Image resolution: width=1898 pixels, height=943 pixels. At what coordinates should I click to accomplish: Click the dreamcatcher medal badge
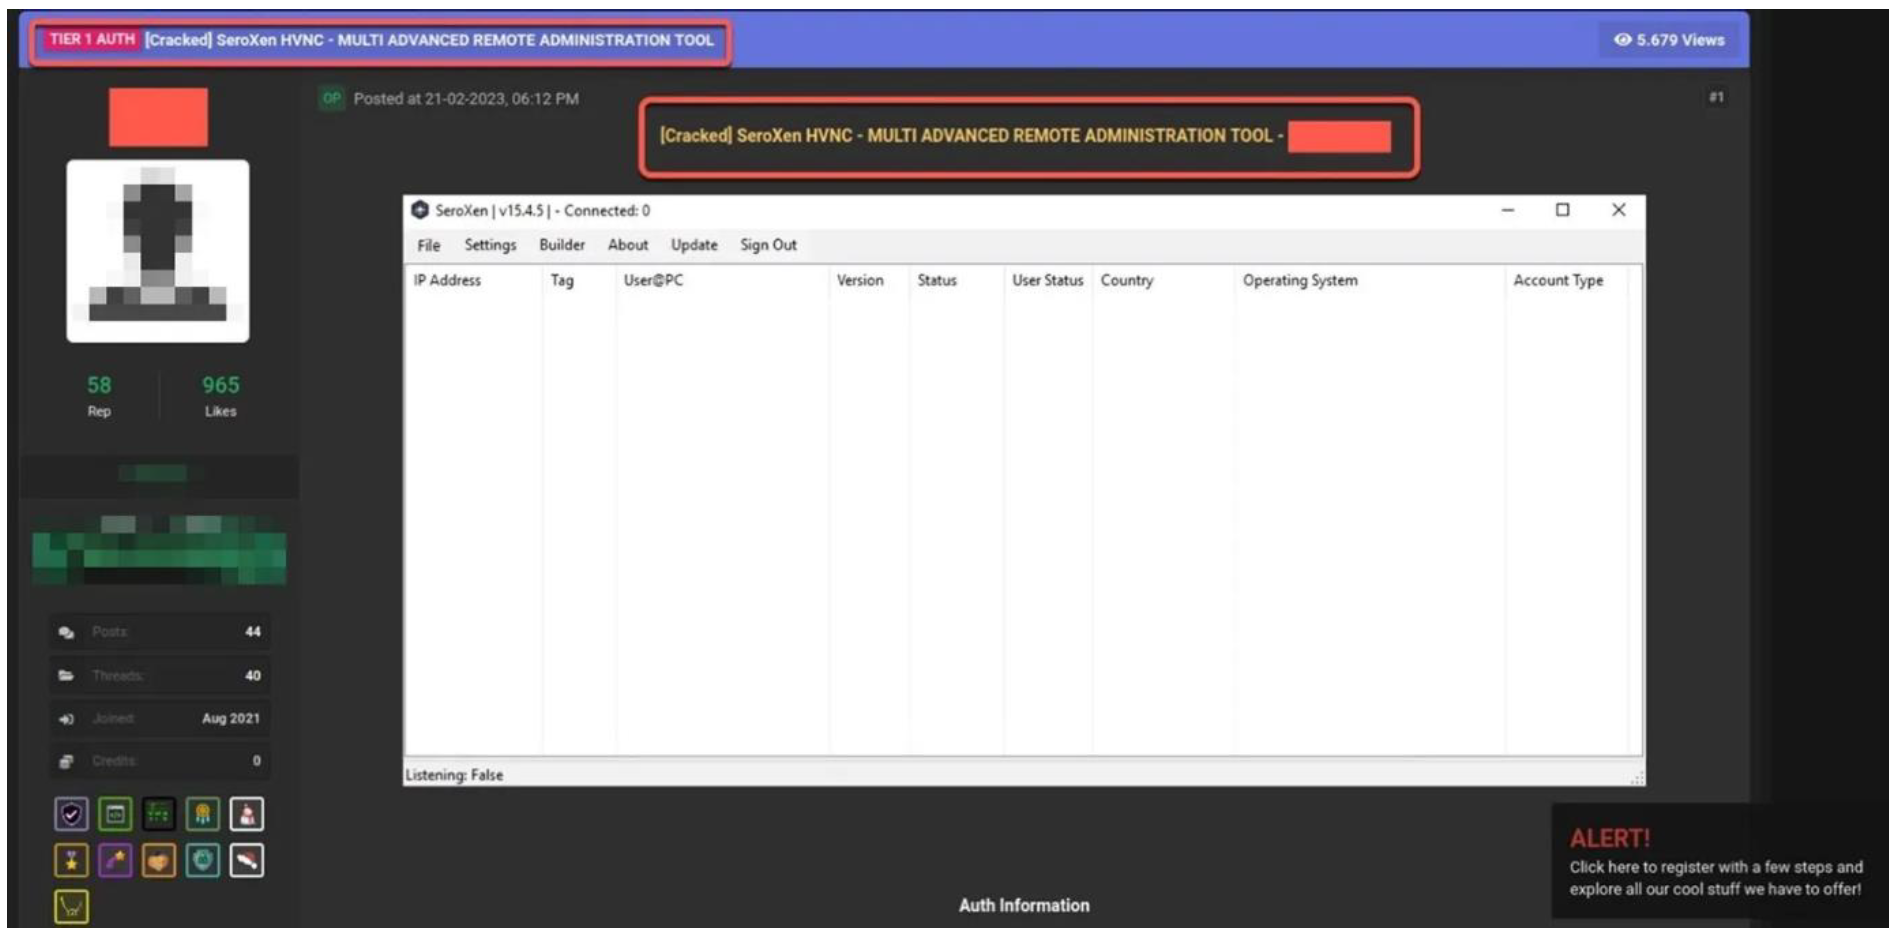(203, 815)
